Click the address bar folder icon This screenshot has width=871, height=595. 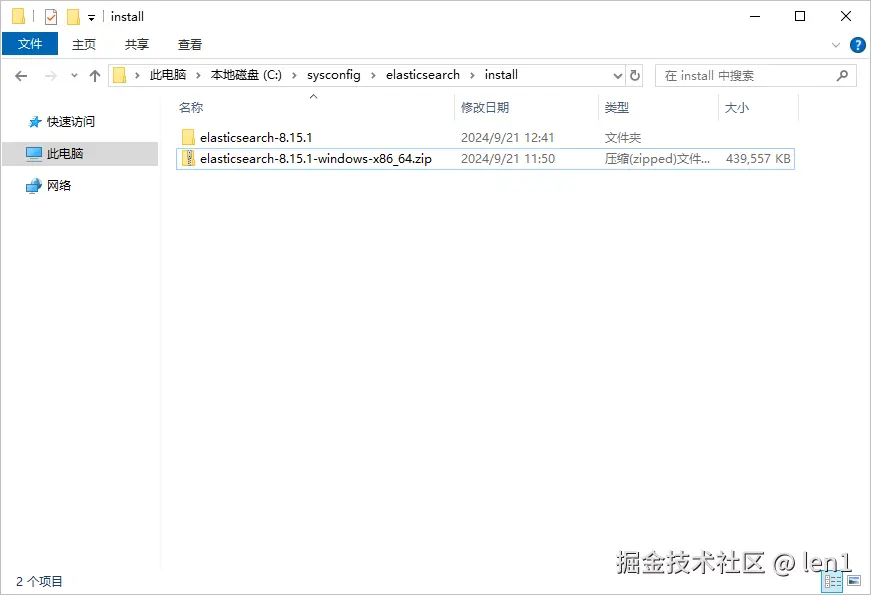[119, 76]
